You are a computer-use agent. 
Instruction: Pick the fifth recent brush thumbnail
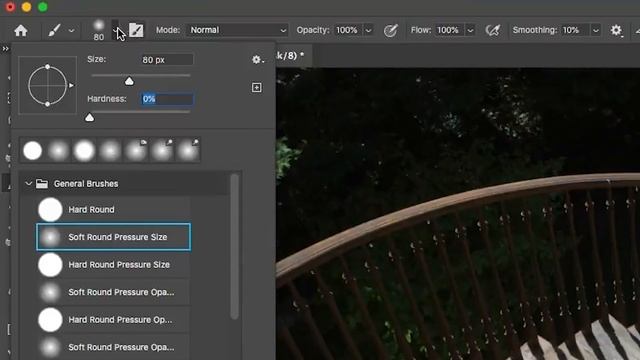136,150
